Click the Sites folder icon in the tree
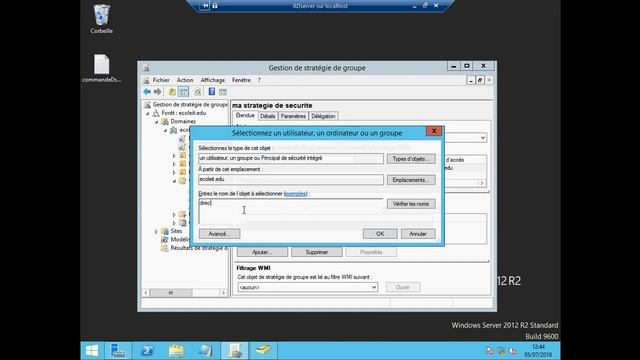This screenshot has width=640, height=360. pos(165,231)
